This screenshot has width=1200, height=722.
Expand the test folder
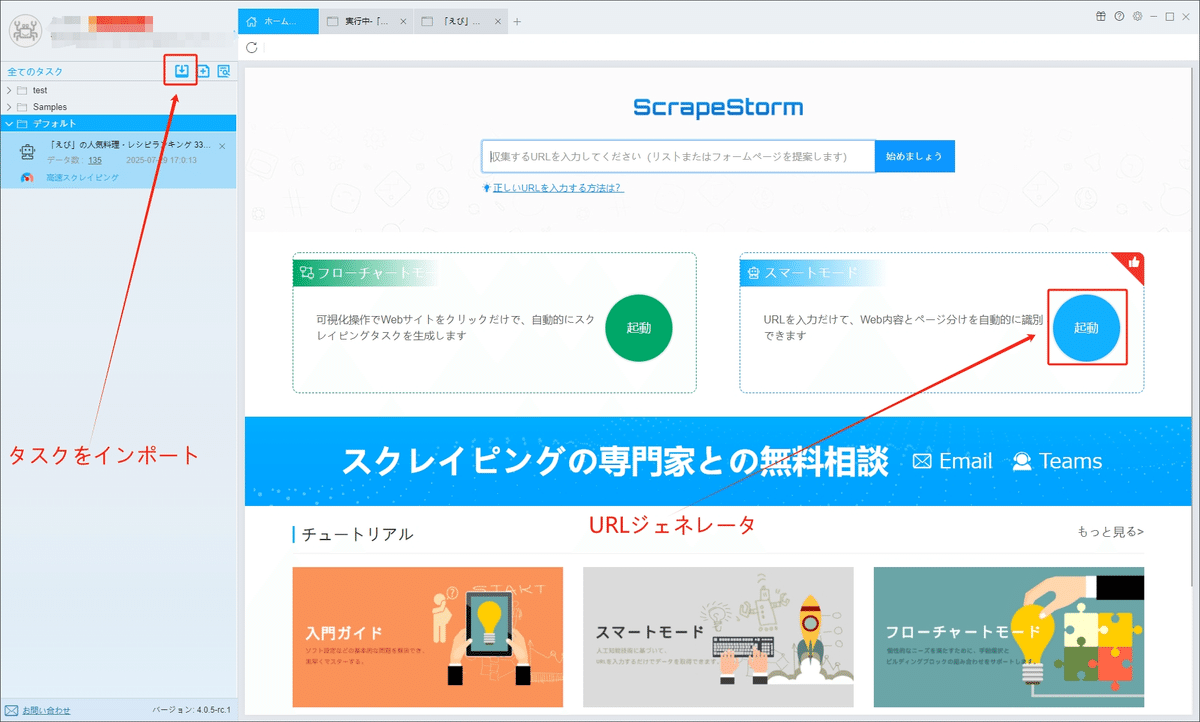tap(9, 90)
